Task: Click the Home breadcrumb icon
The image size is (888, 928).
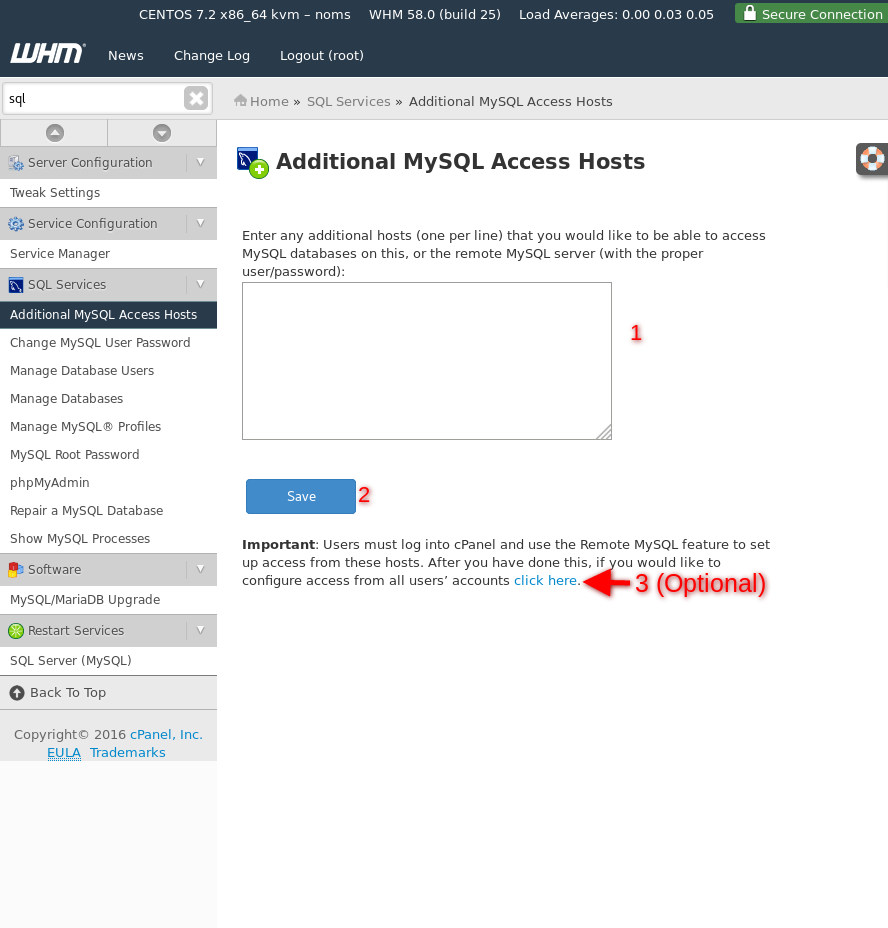Action: 241,101
